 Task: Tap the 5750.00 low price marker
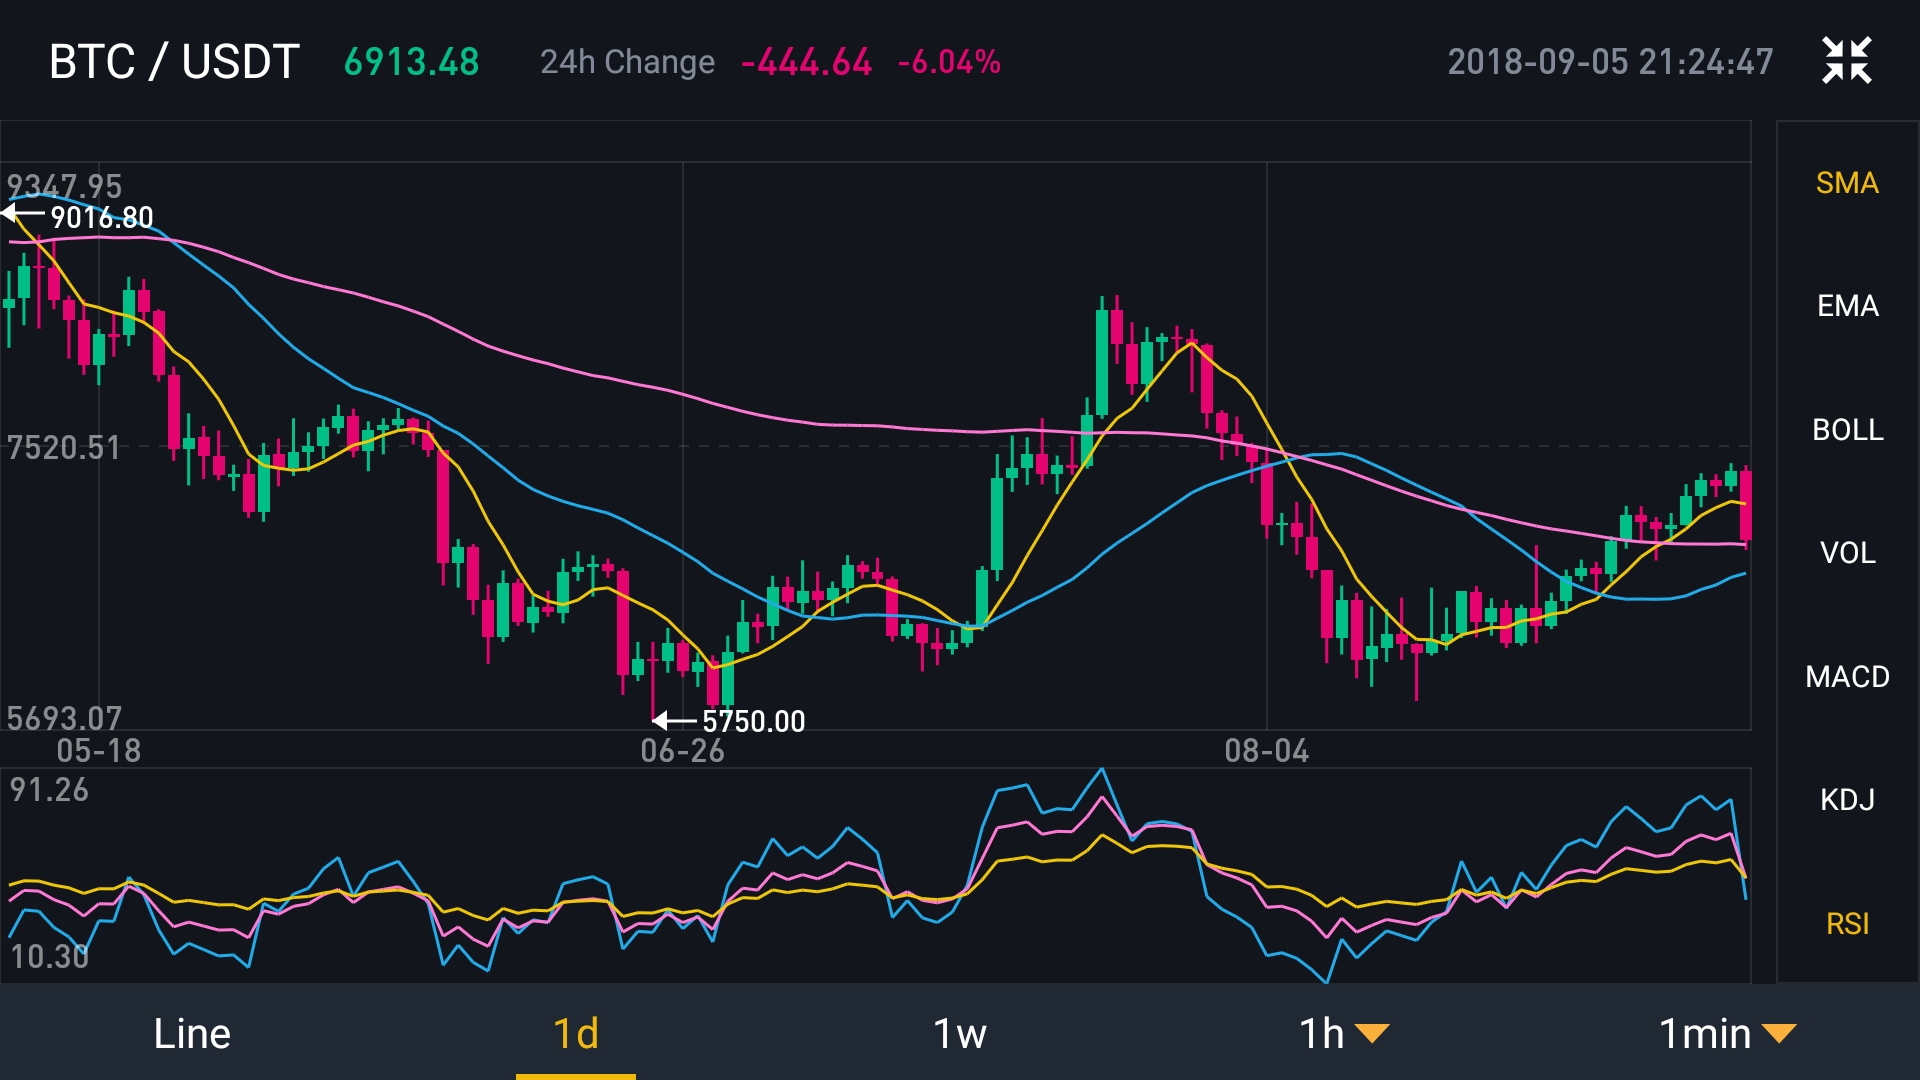[x=753, y=721]
